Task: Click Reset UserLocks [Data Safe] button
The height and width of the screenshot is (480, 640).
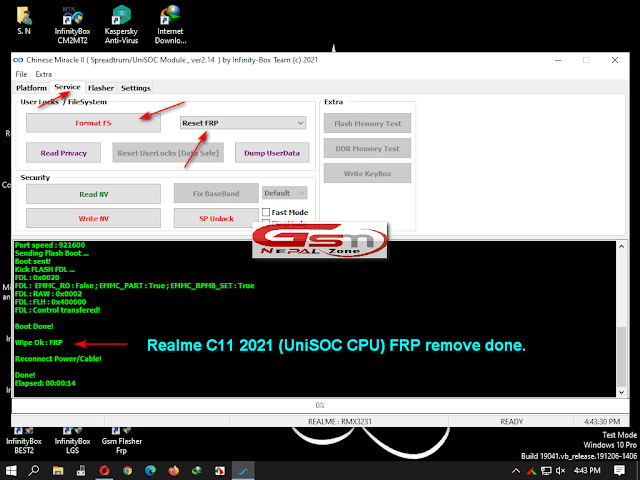Action: pos(168,153)
